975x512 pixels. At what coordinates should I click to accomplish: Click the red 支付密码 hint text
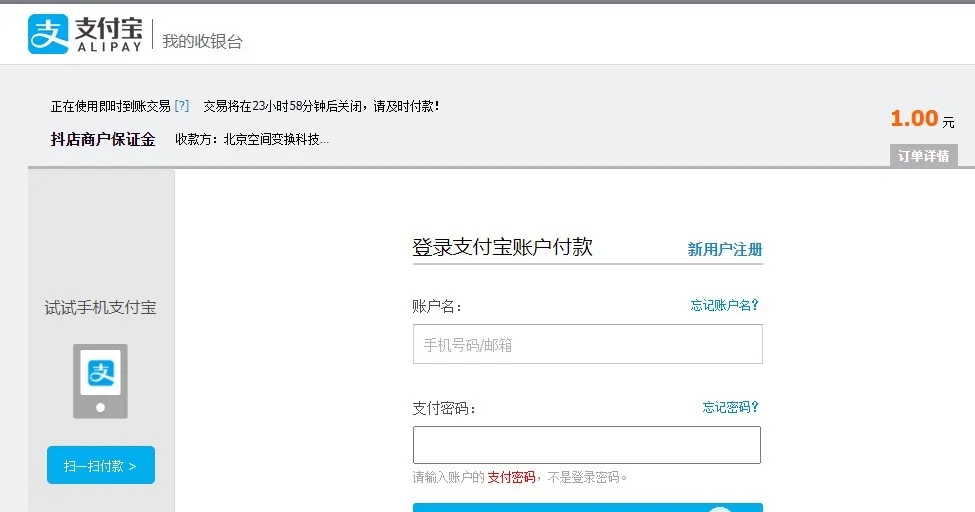pos(511,477)
